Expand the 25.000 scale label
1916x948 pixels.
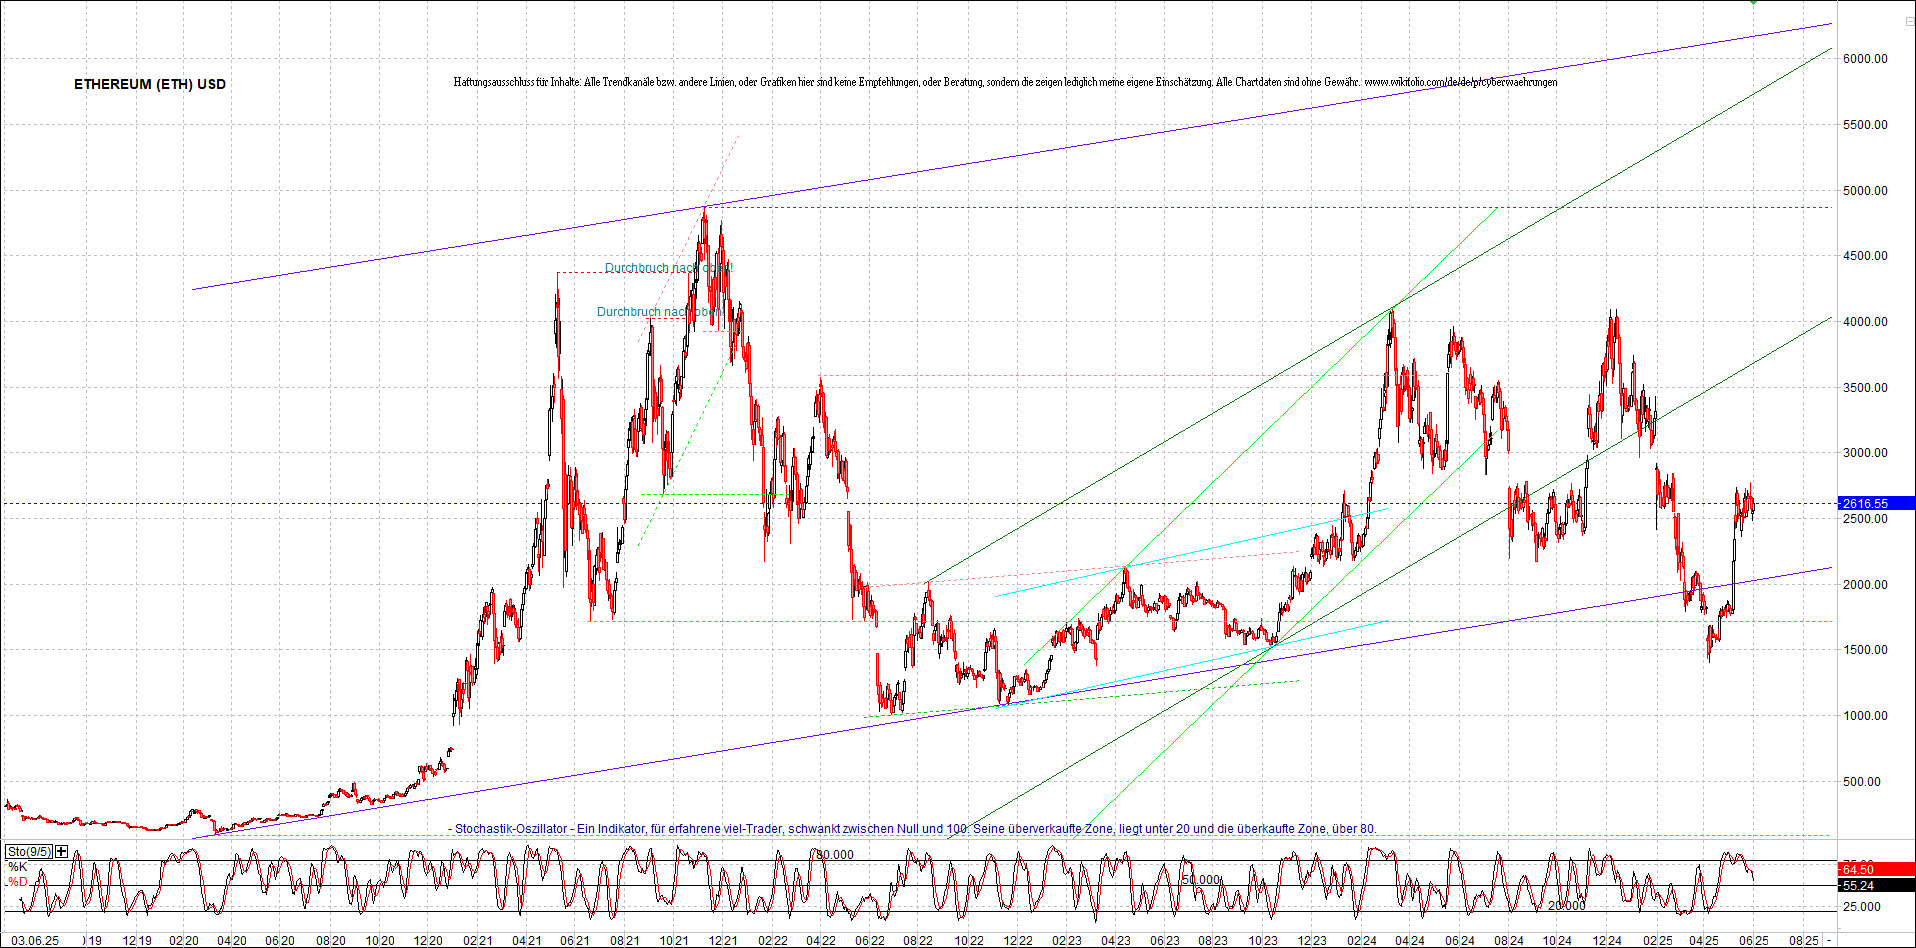click(1862, 906)
